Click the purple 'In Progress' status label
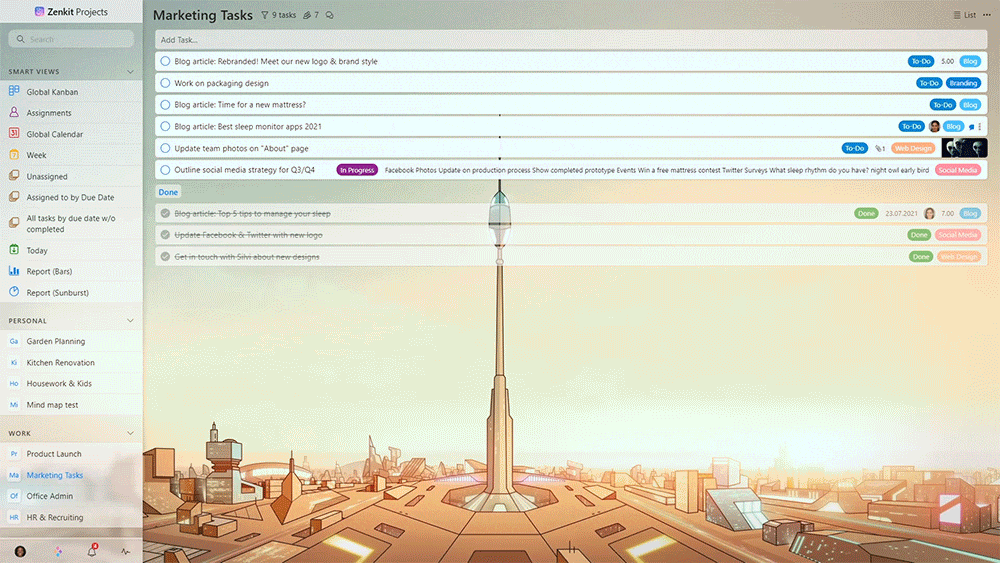 pyautogui.click(x=357, y=170)
